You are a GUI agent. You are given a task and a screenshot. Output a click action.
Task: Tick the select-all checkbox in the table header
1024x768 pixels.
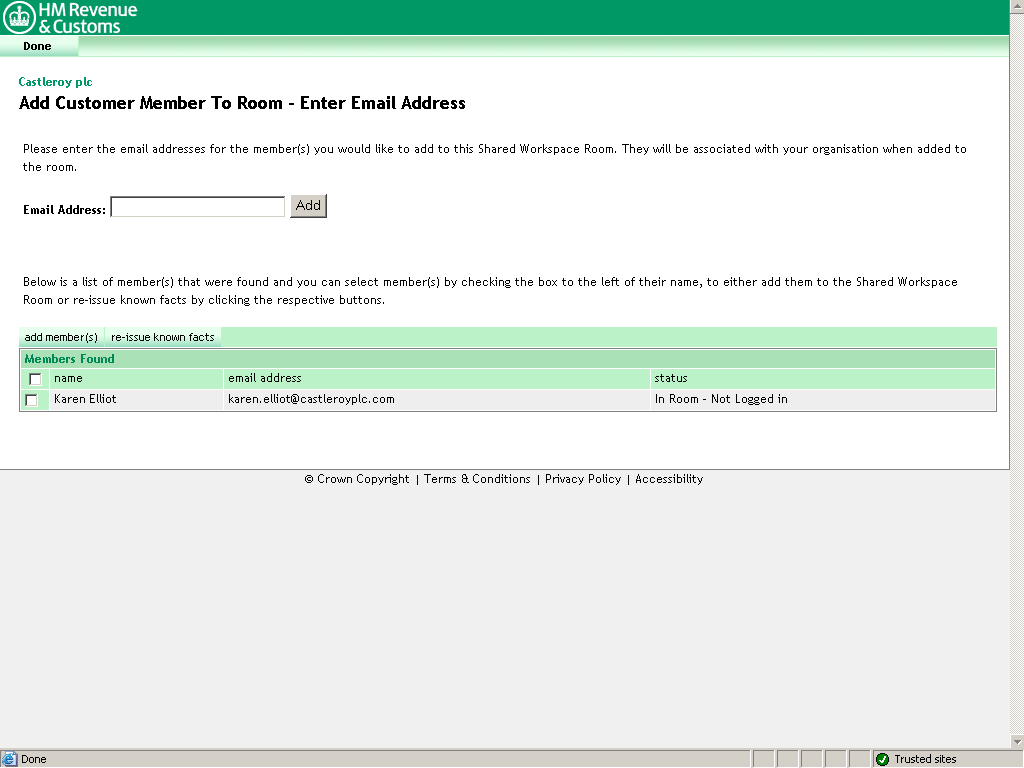pos(35,379)
